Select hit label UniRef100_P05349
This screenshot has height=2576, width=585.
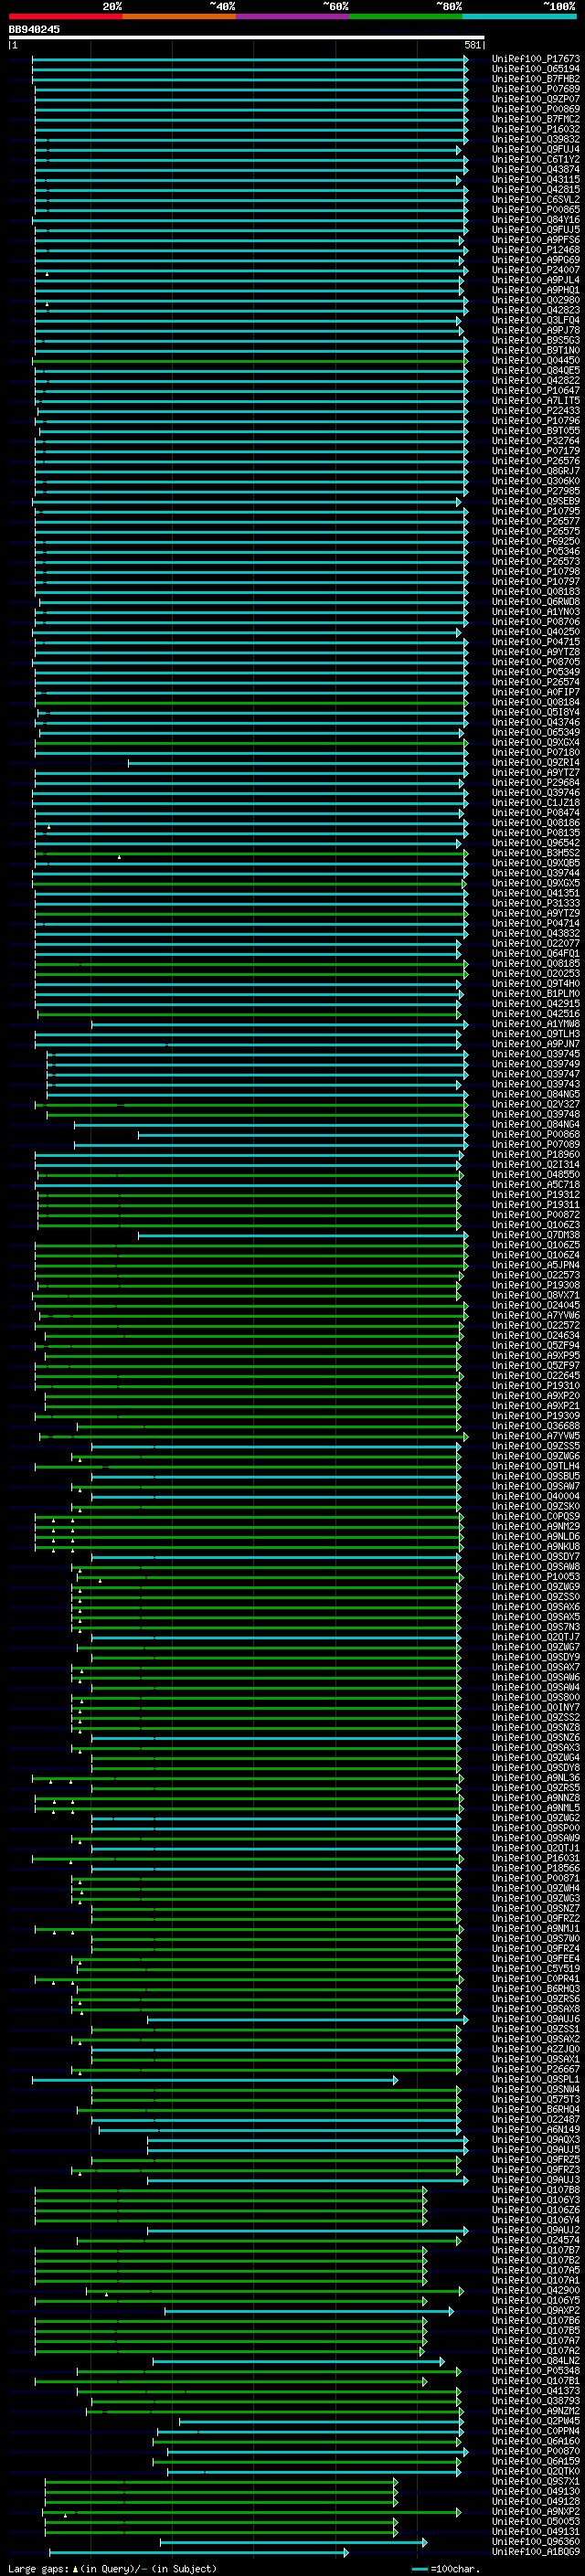pyautogui.click(x=536, y=672)
